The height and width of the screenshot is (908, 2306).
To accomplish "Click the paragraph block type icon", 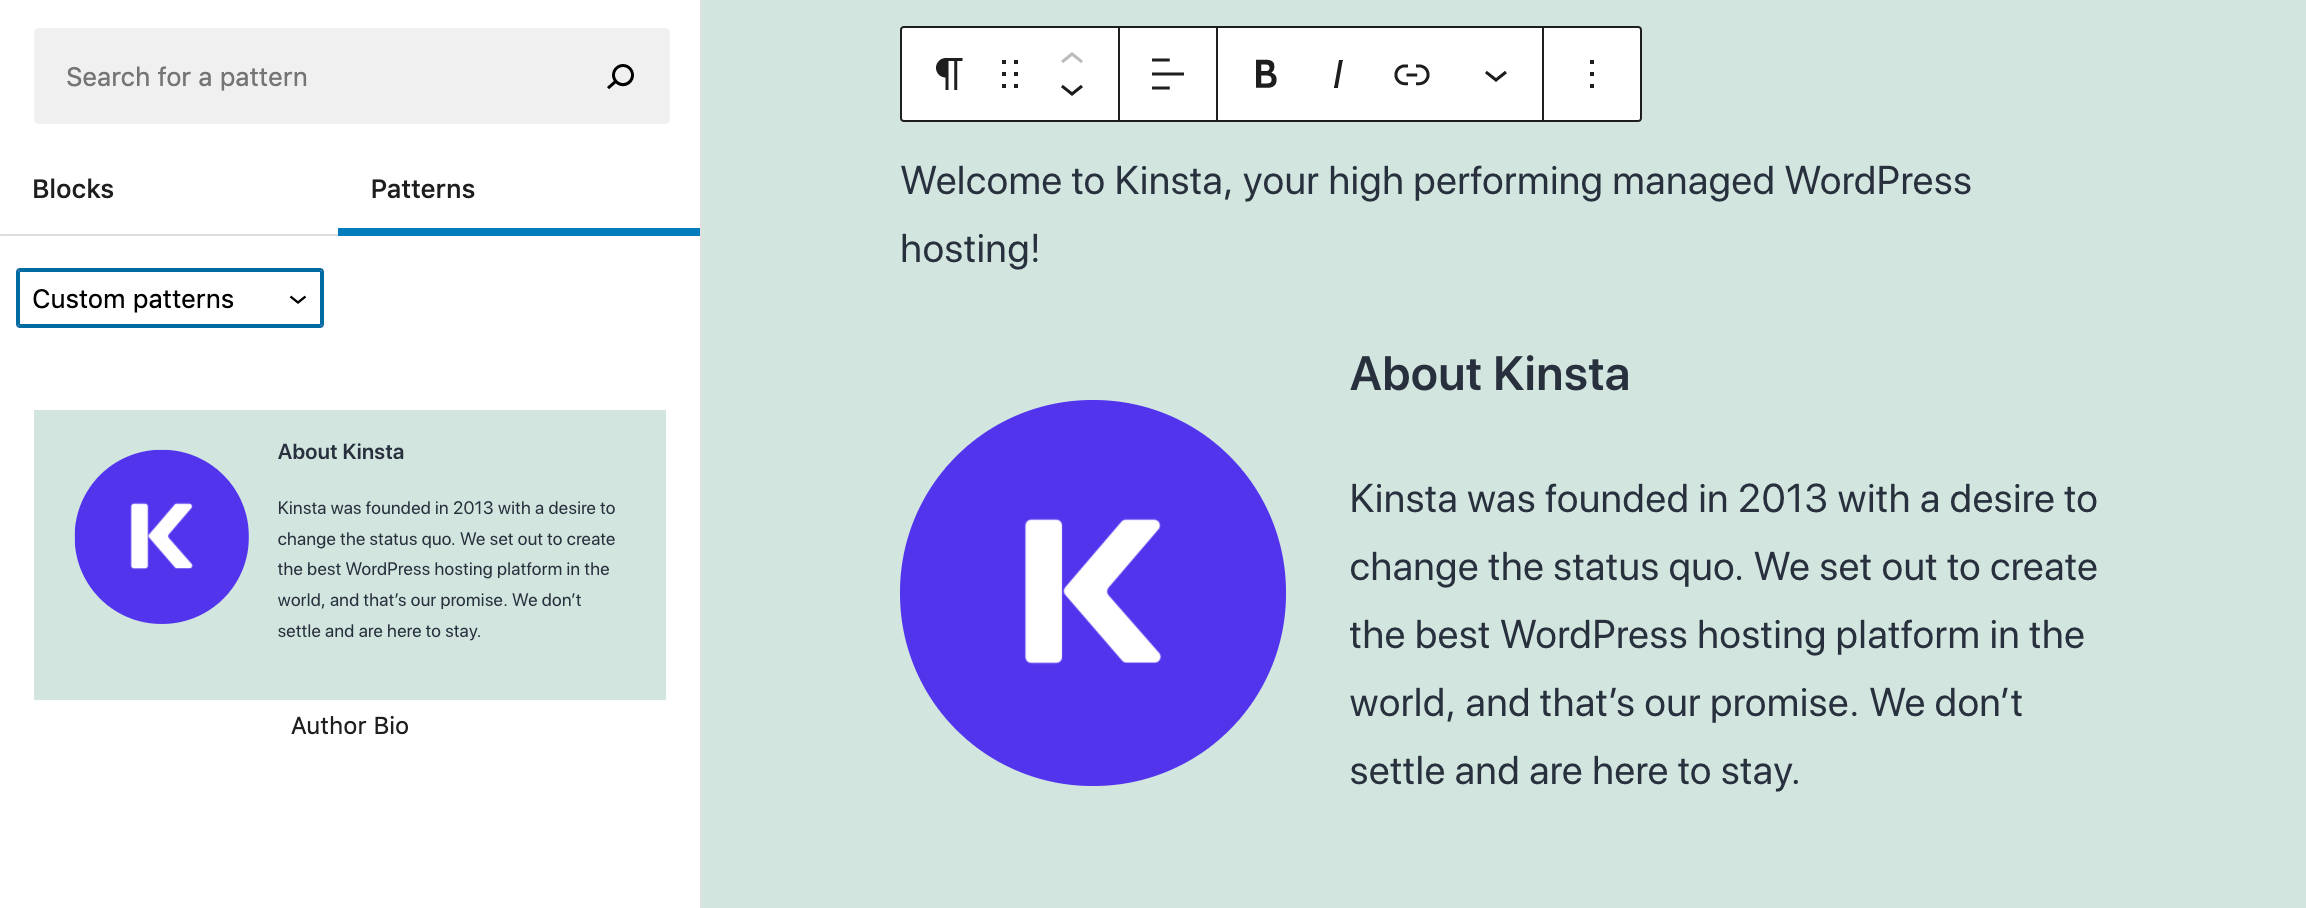I will click(948, 74).
